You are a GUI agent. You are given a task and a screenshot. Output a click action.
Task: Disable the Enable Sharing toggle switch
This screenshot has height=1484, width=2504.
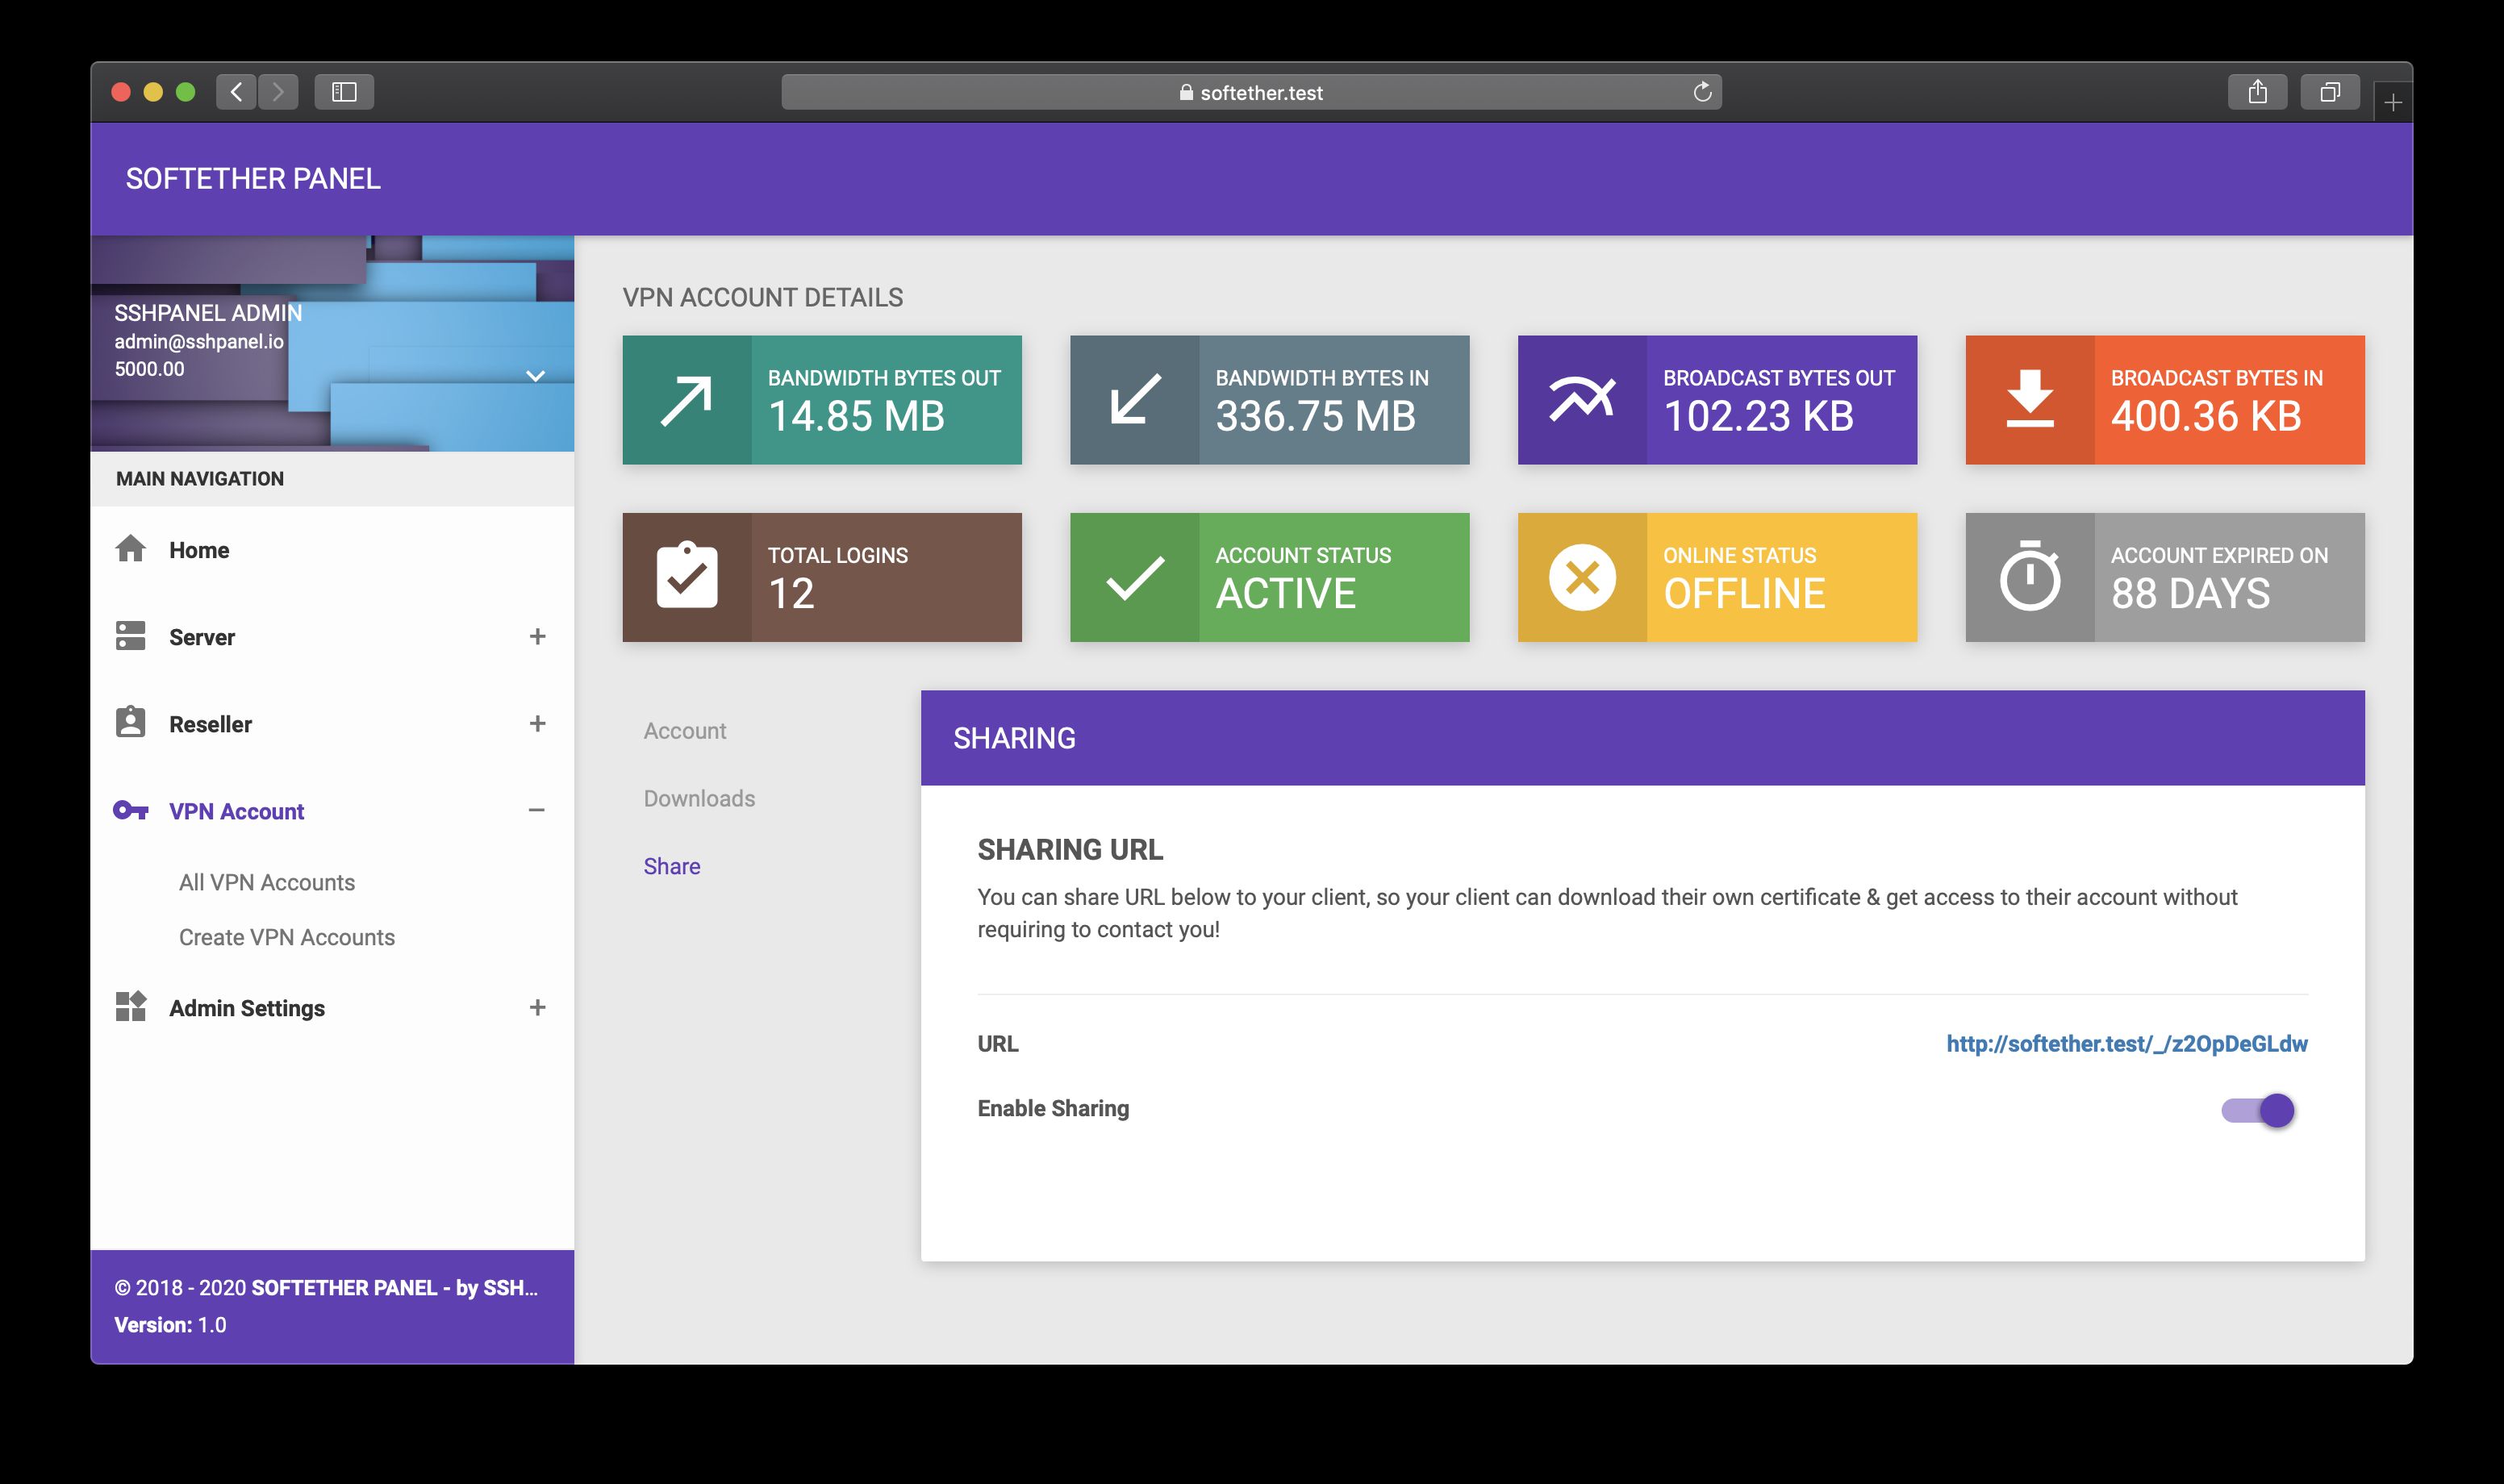pyautogui.click(x=2258, y=1110)
